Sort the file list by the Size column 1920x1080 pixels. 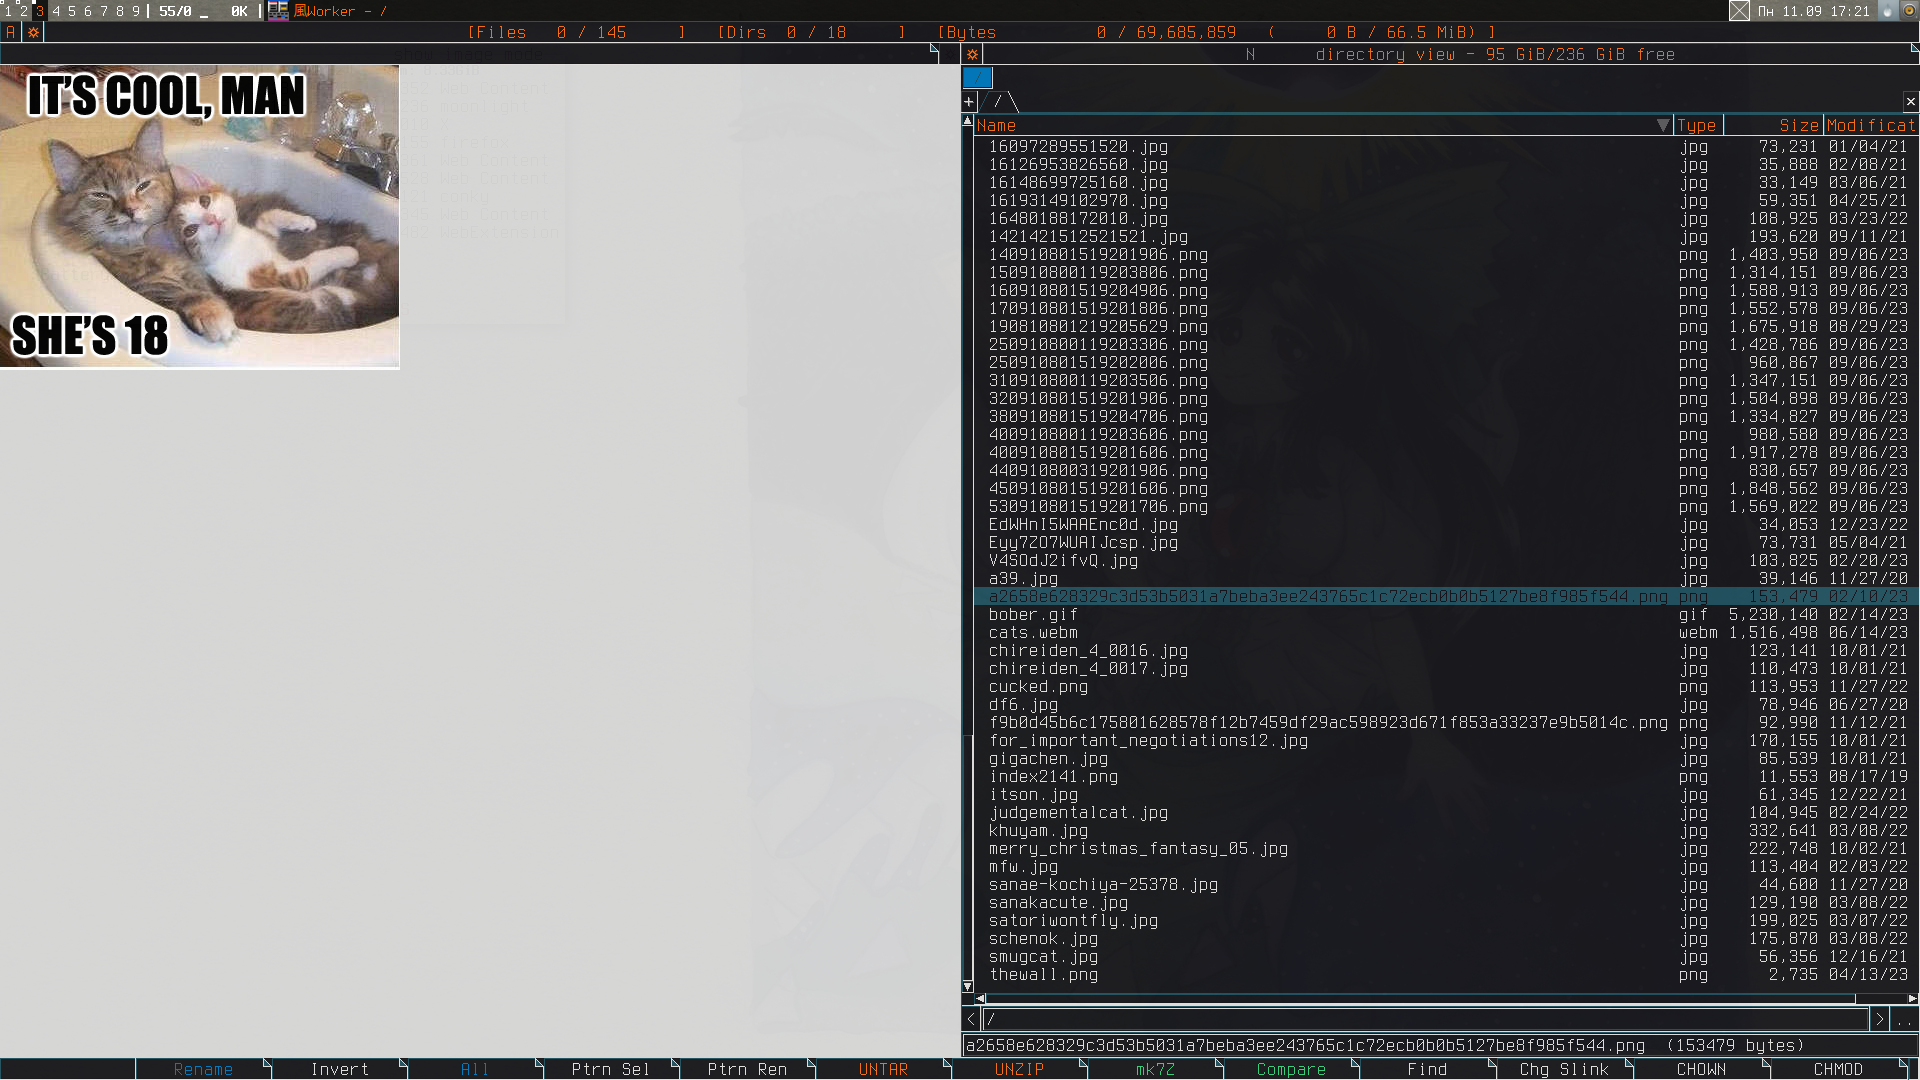point(1797,125)
